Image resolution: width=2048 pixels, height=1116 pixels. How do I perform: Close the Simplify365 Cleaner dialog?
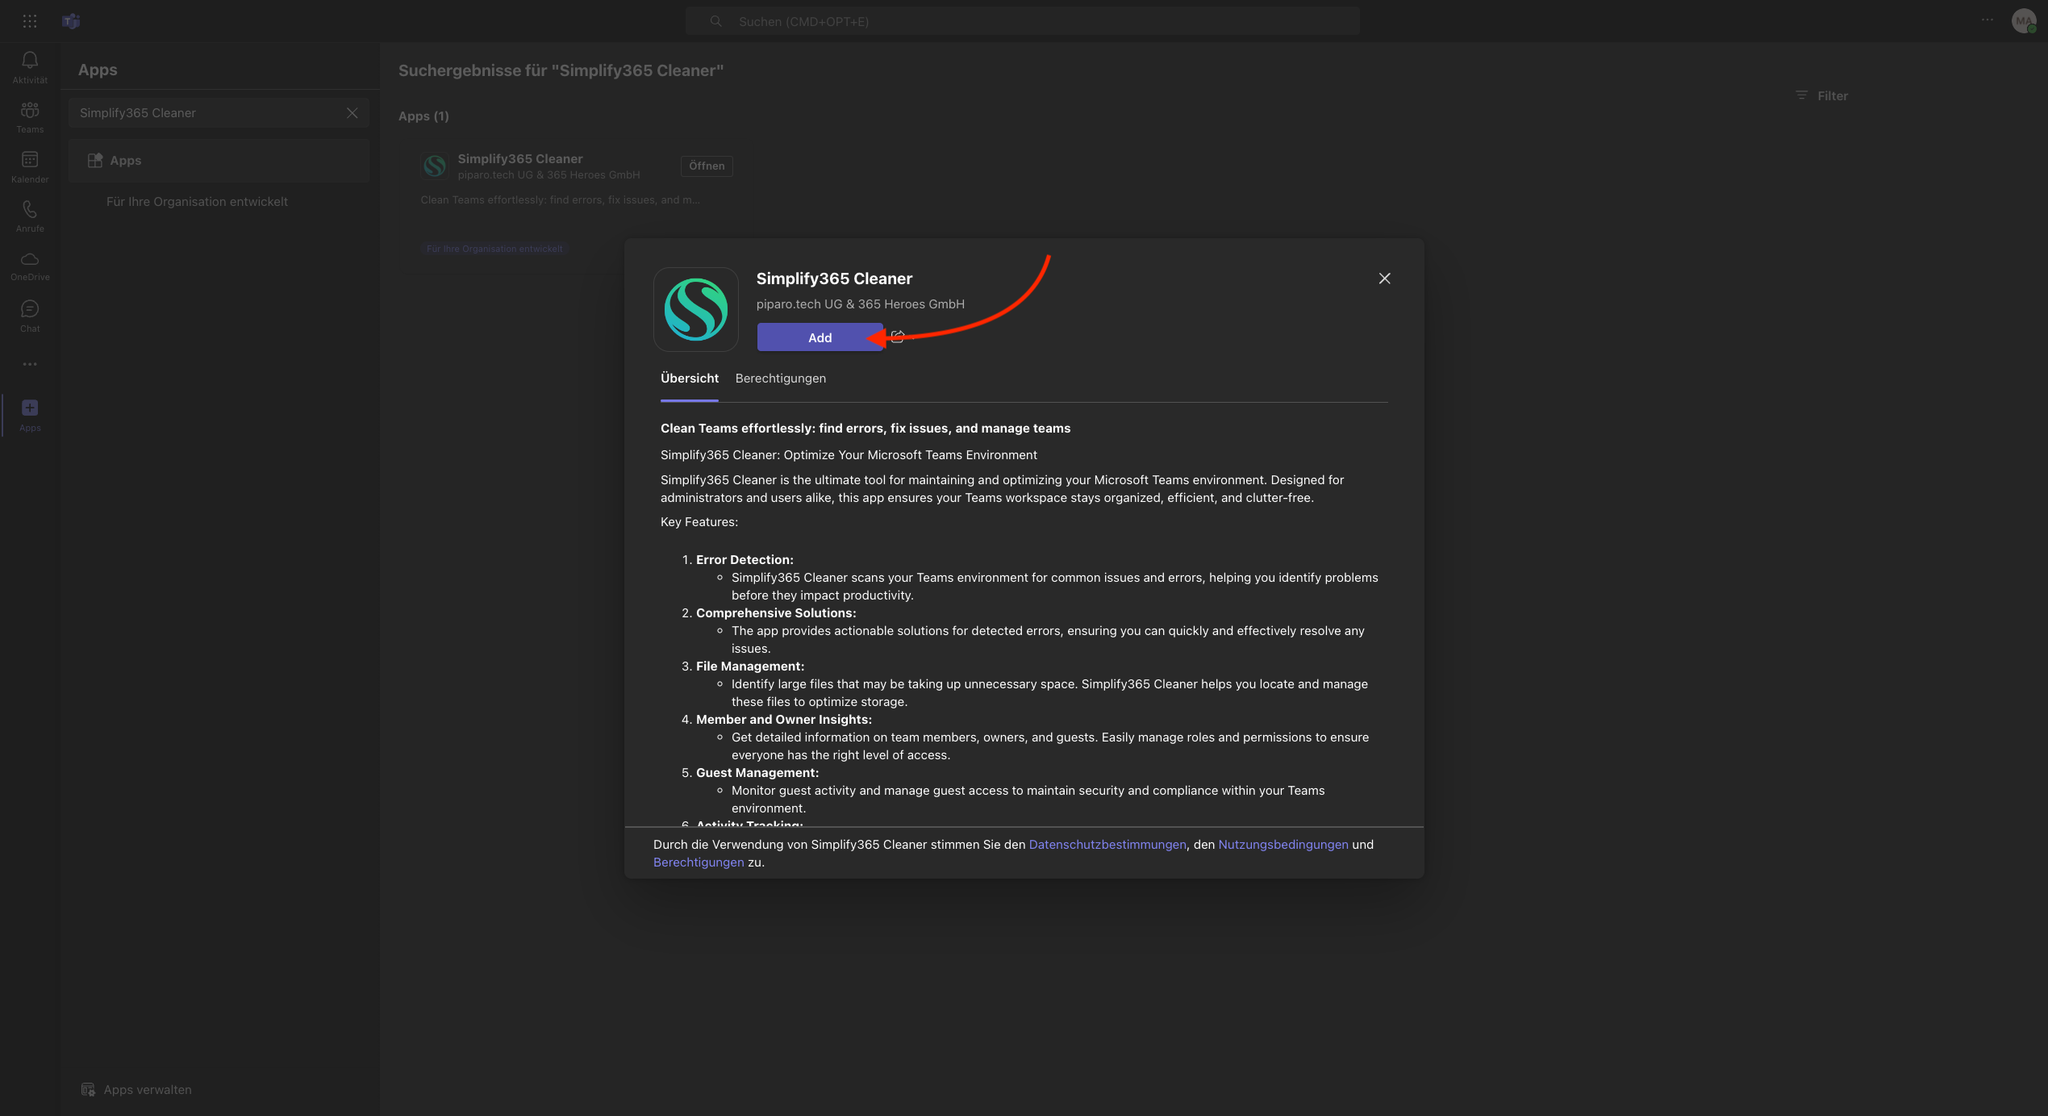[1384, 278]
